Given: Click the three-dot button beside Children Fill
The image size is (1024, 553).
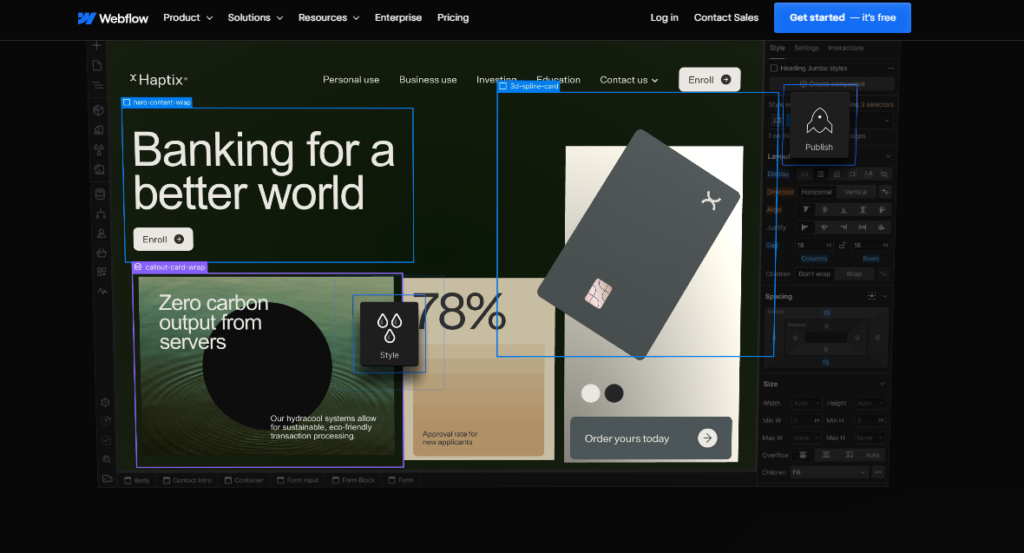Looking at the screenshot, I should [x=878, y=472].
